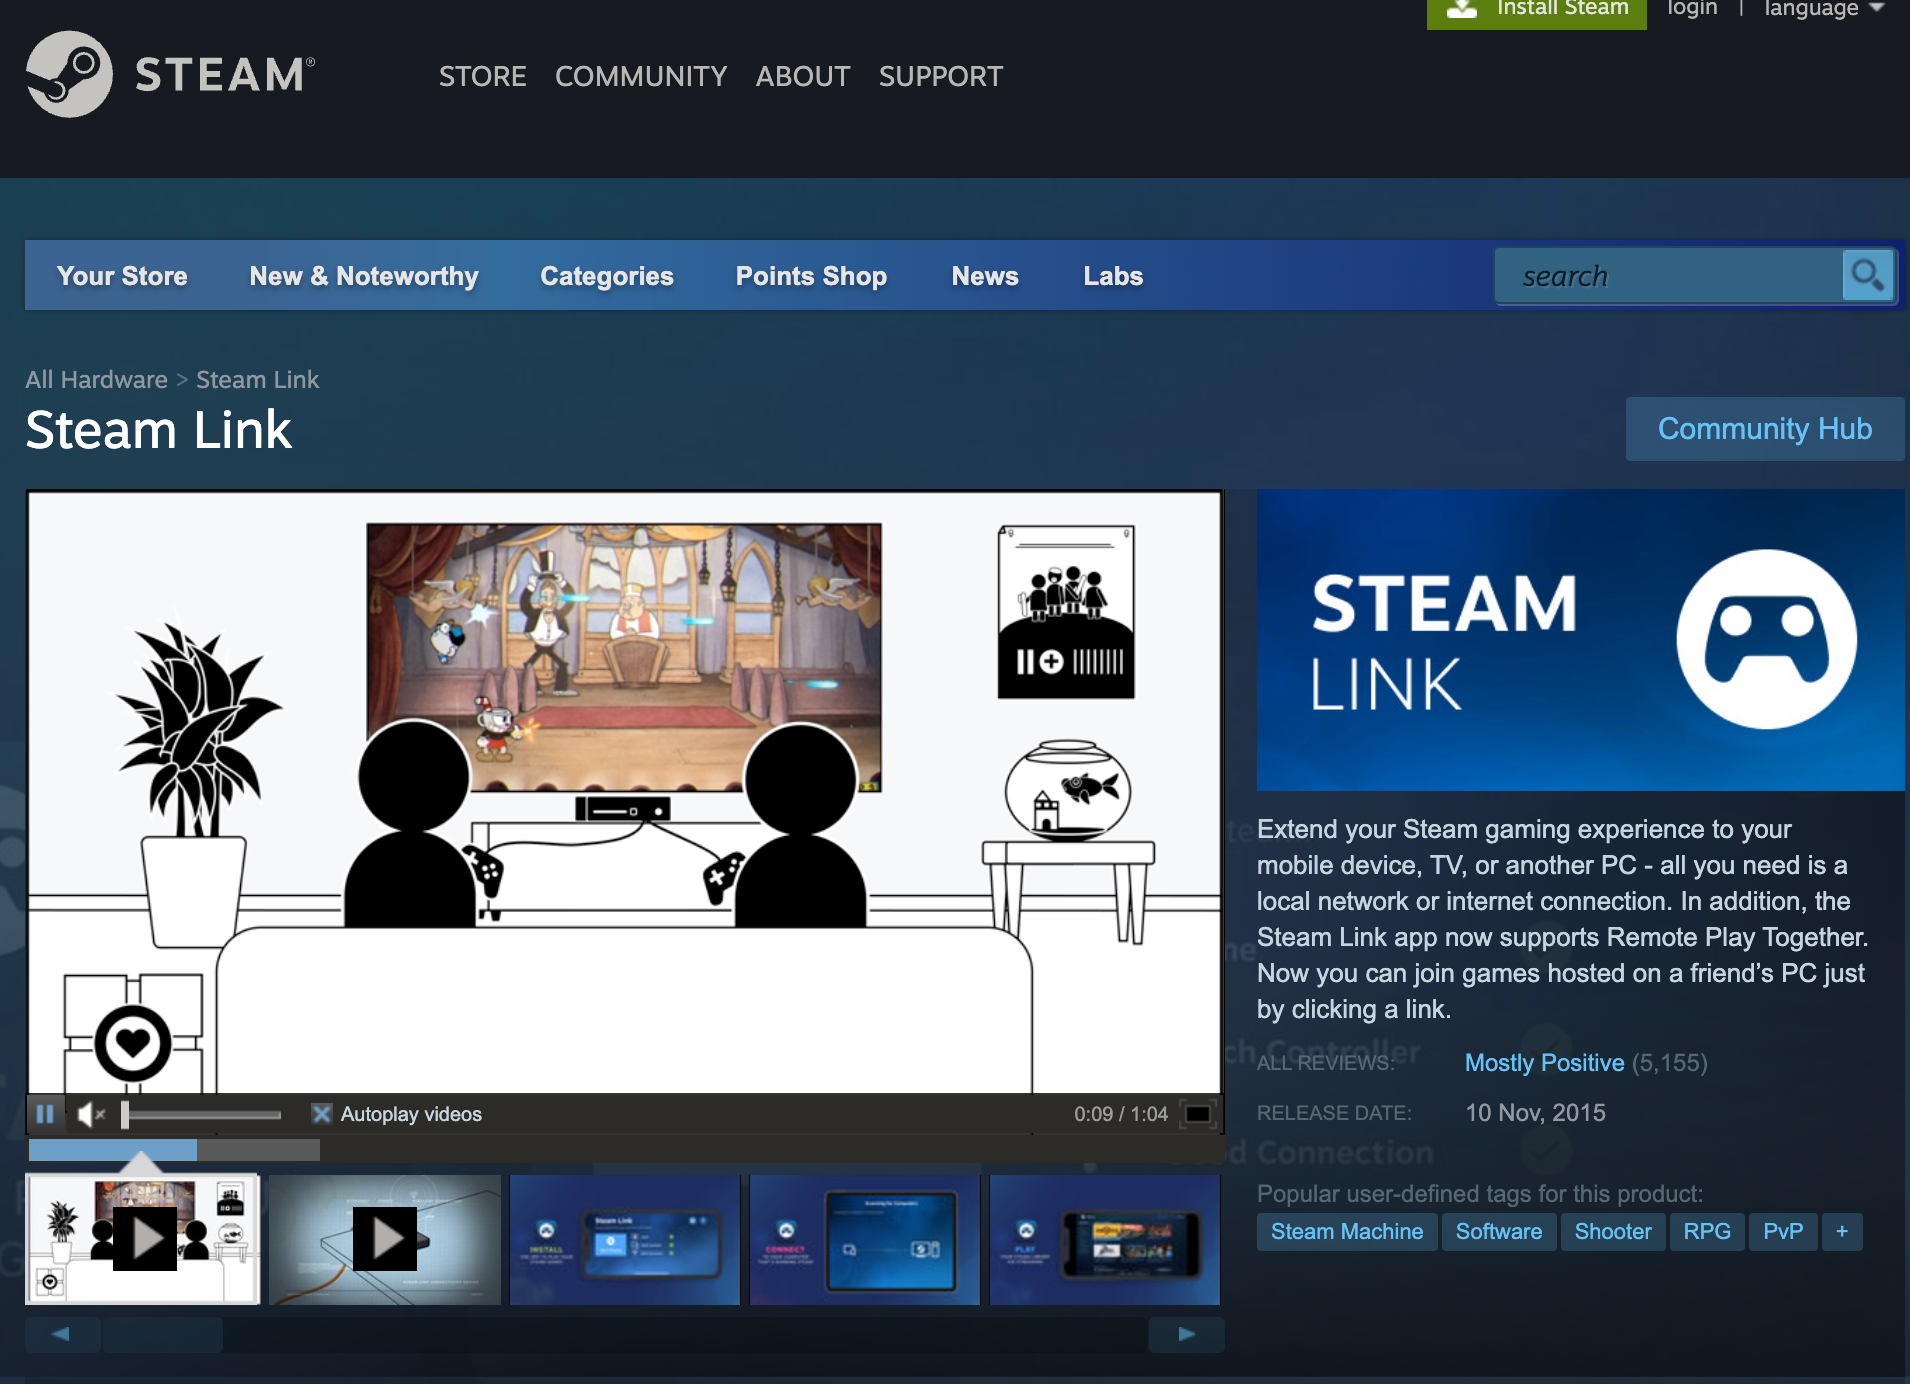Image resolution: width=1910 pixels, height=1384 pixels.
Task: Pause the video with the pause button
Action: (x=45, y=1114)
